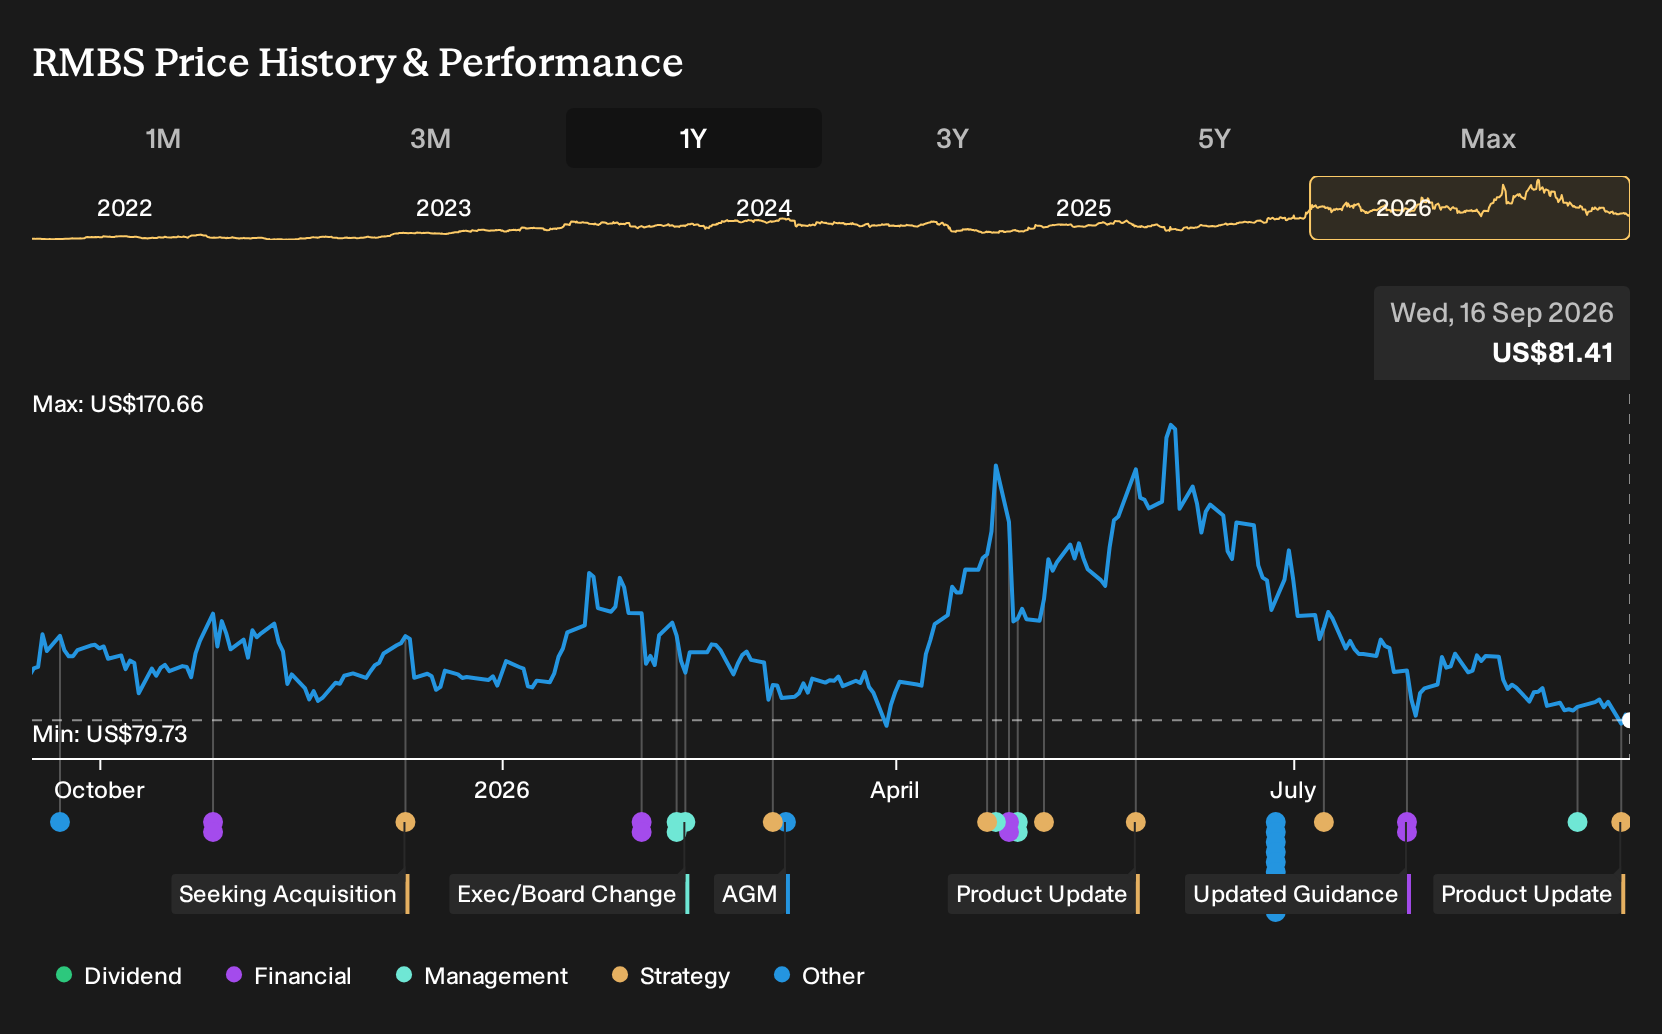Click the 'Wed, 16 Sep 2026' date text

pyautogui.click(x=1502, y=313)
